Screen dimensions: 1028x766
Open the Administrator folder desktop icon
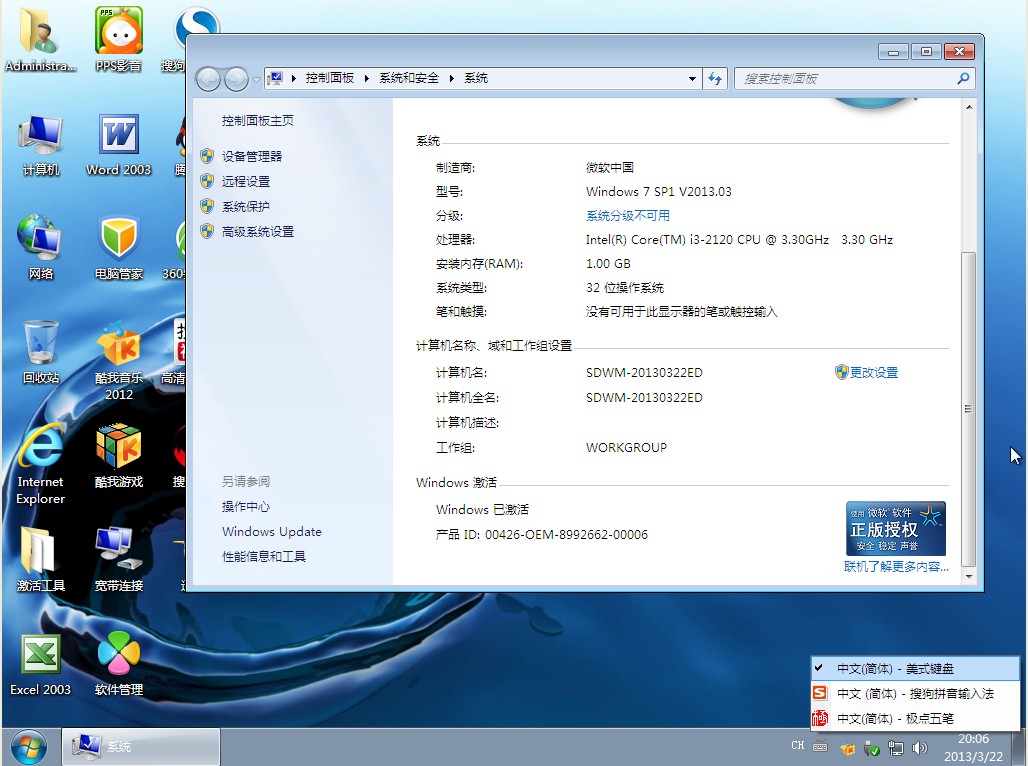point(40,39)
